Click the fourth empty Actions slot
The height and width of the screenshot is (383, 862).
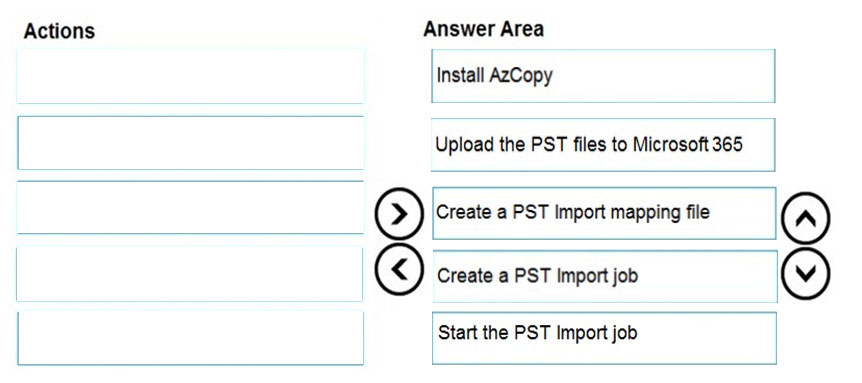coord(190,274)
